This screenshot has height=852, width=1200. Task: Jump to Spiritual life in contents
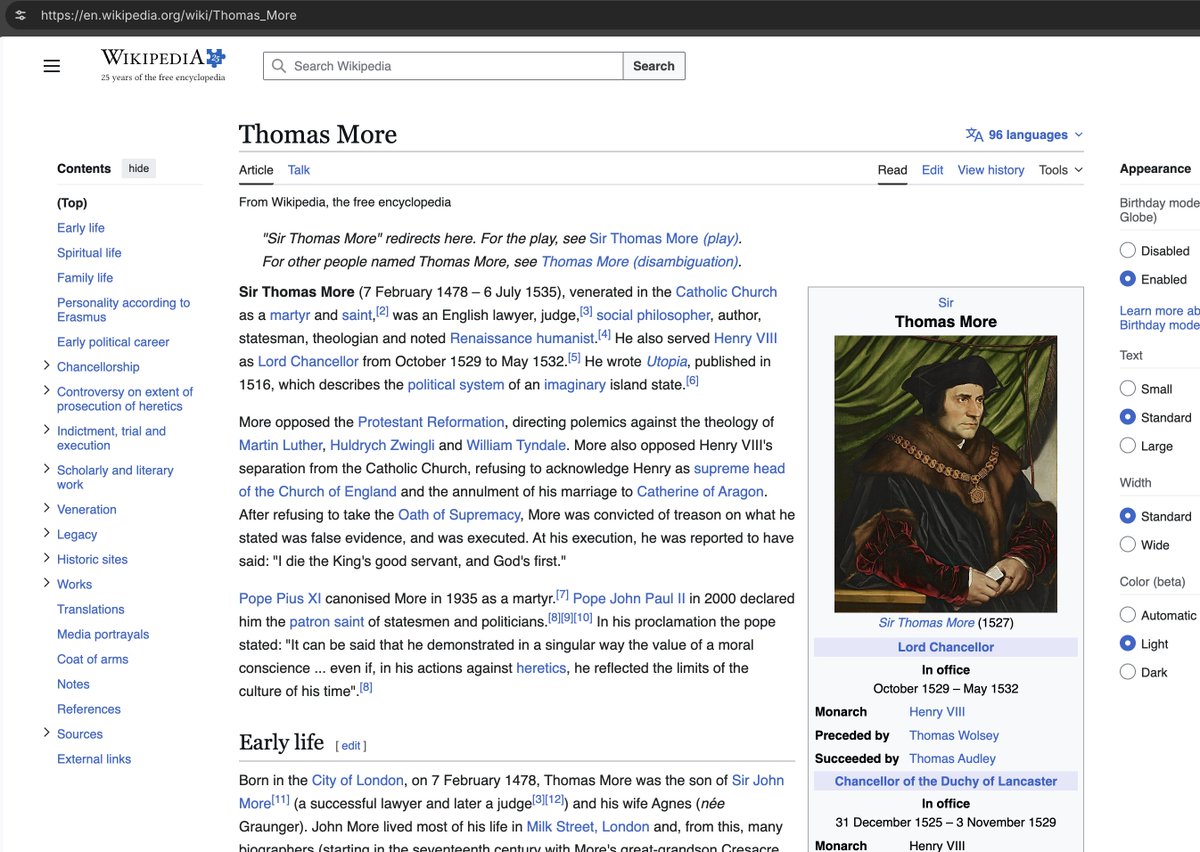coord(89,252)
